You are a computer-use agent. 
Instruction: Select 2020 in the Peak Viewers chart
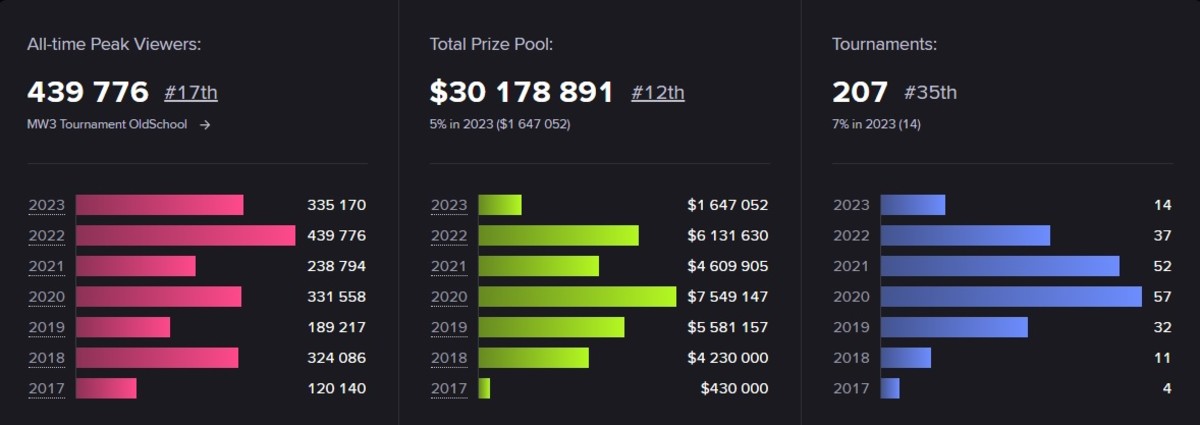coord(46,297)
